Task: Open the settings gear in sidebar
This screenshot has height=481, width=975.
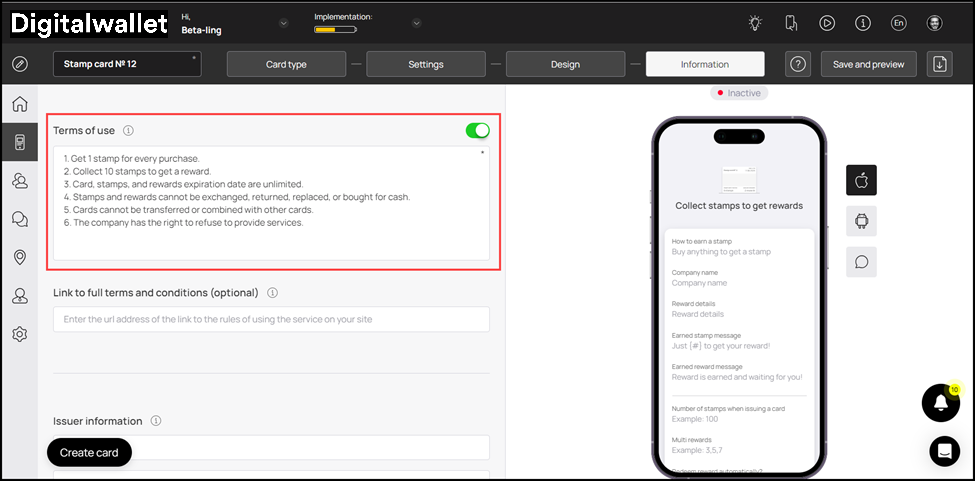Action: pos(19,334)
